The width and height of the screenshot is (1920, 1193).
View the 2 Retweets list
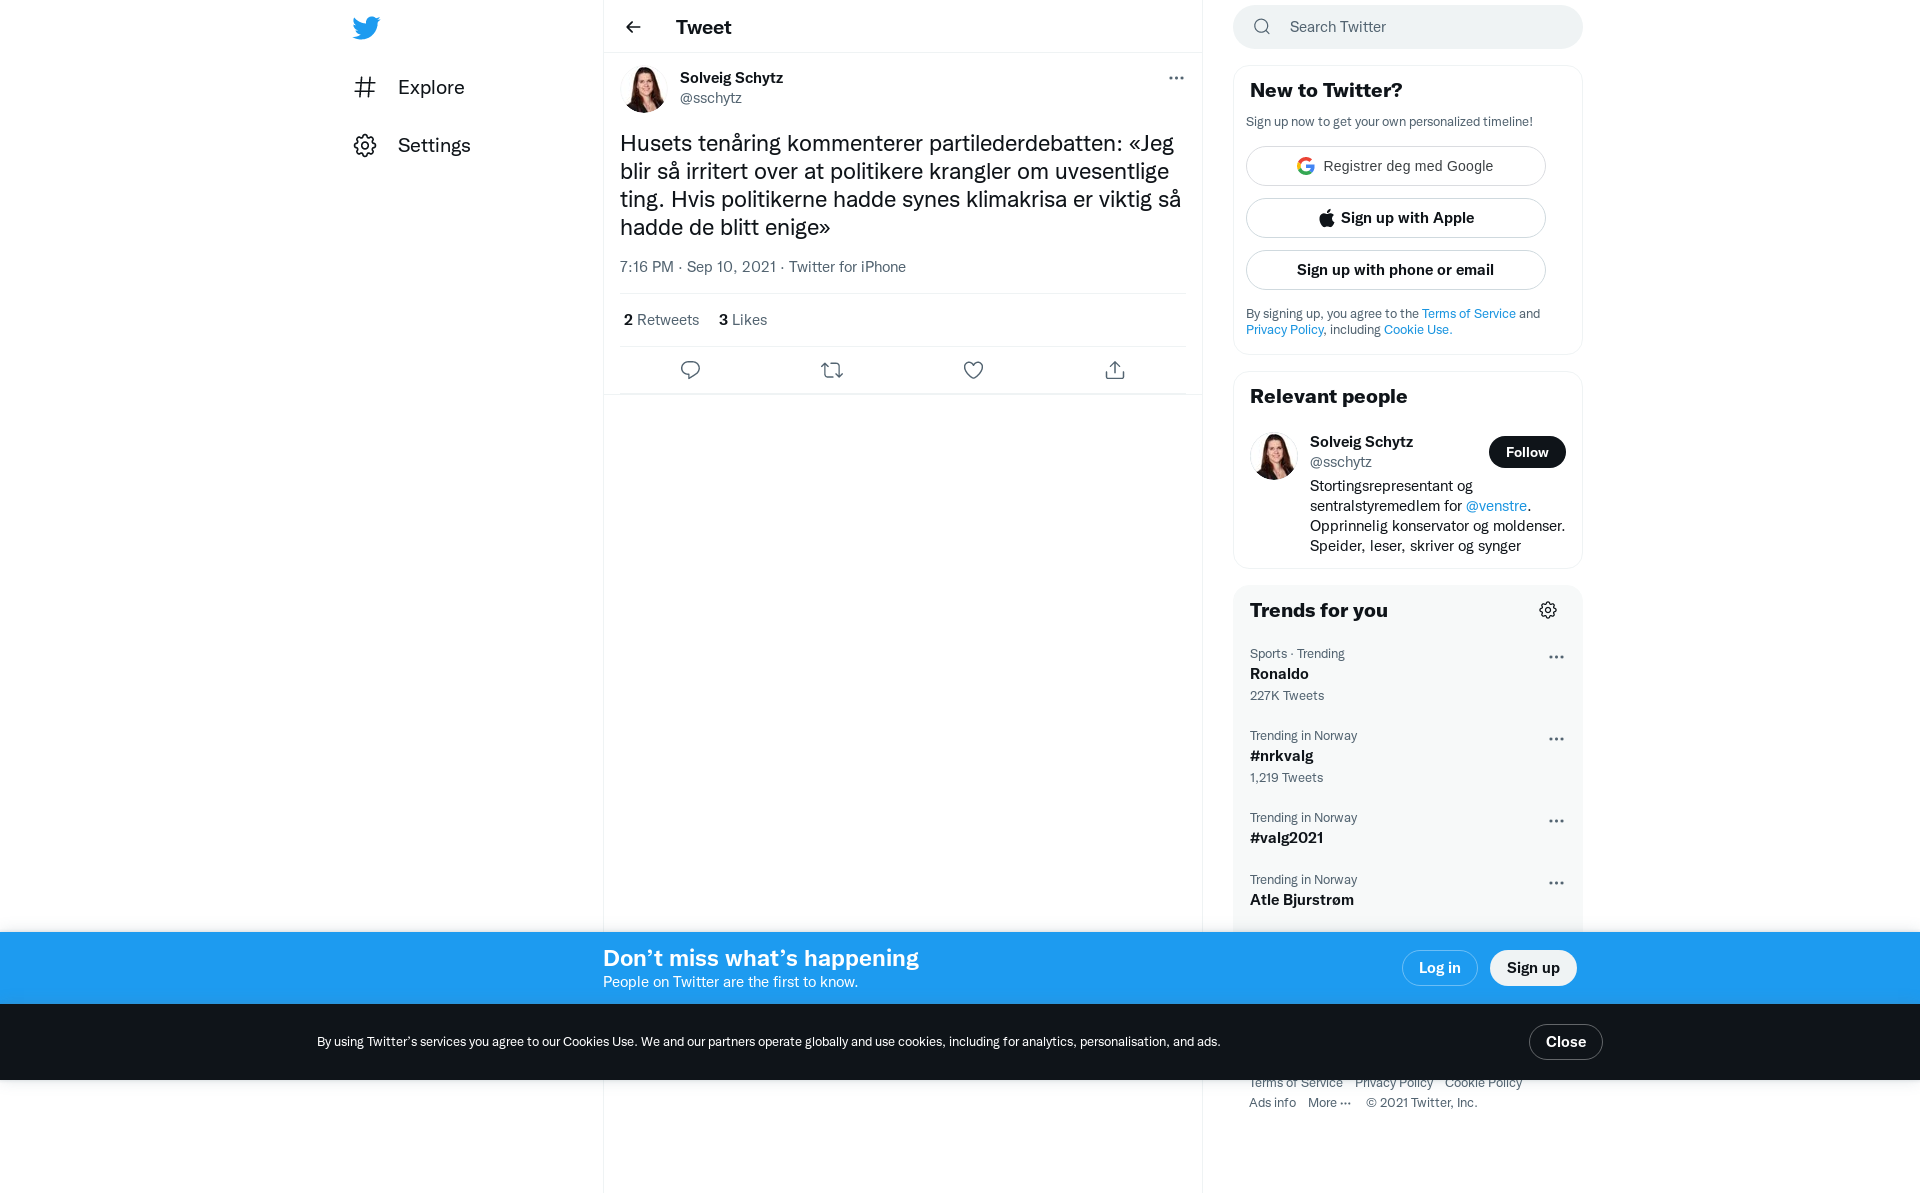[x=661, y=320]
